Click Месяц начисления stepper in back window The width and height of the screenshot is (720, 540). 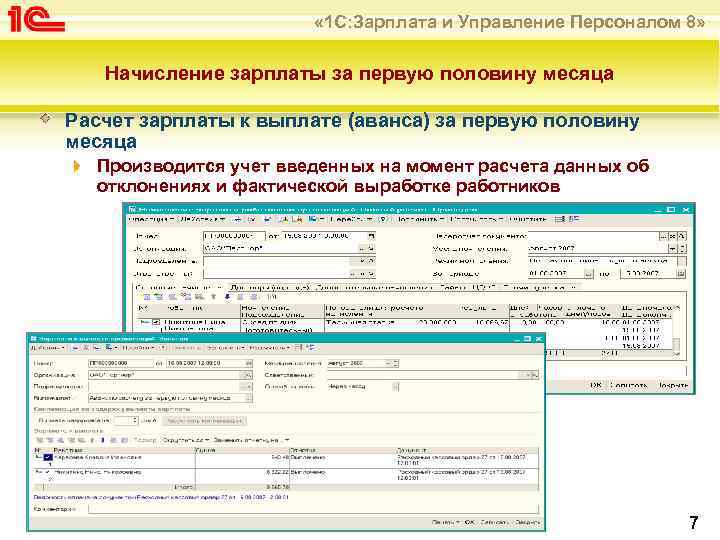(682, 248)
